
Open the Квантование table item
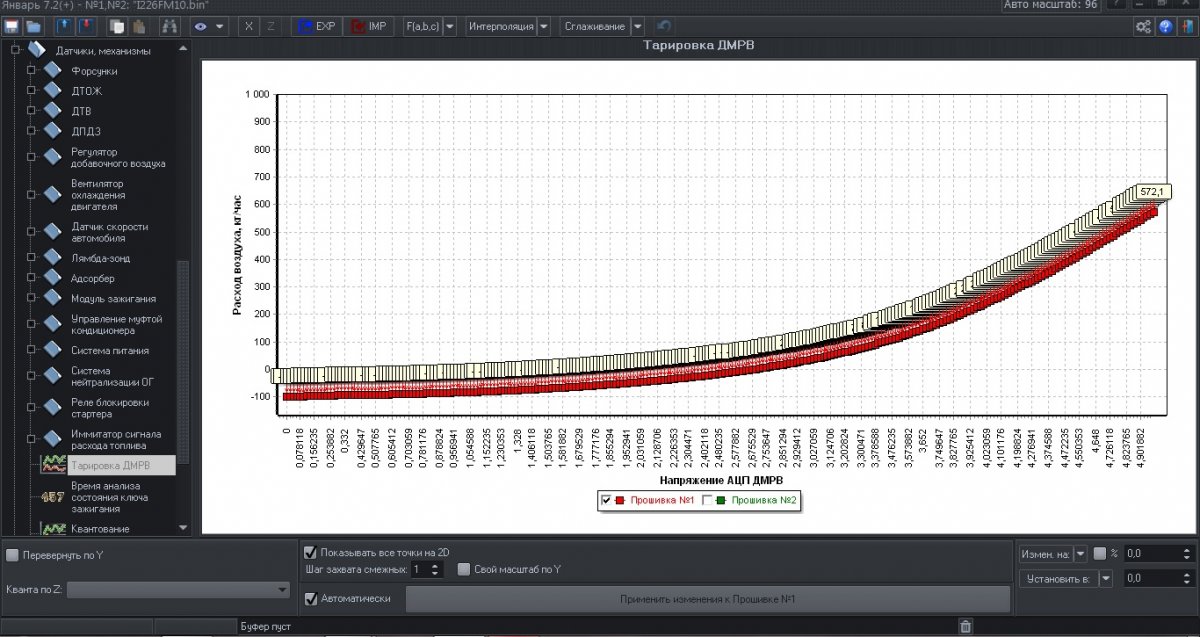point(100,528)
